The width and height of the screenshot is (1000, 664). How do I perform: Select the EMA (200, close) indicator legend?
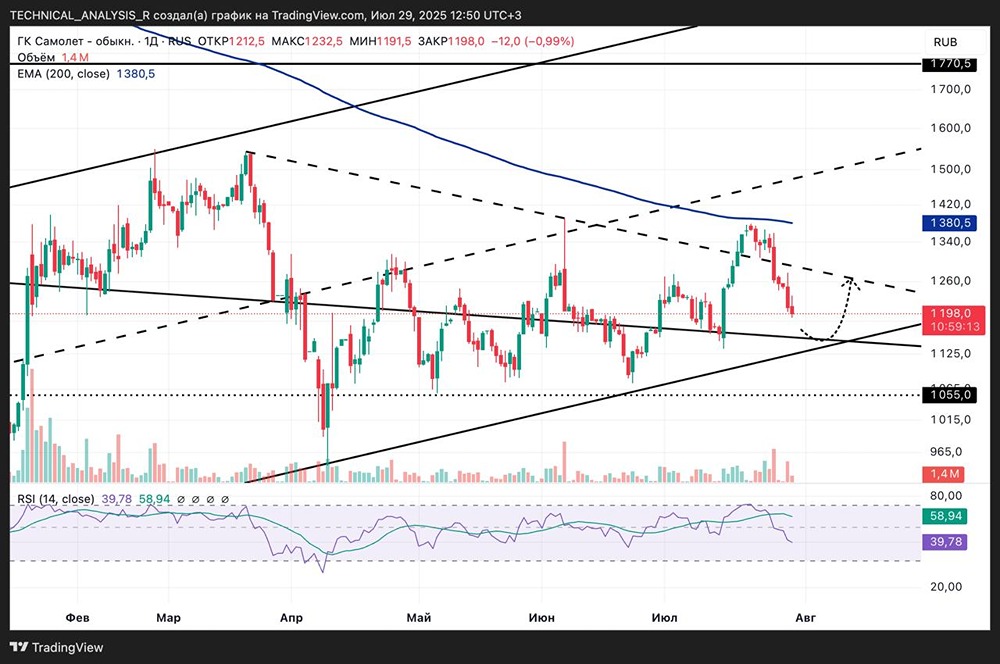click(x=85, y=74)
